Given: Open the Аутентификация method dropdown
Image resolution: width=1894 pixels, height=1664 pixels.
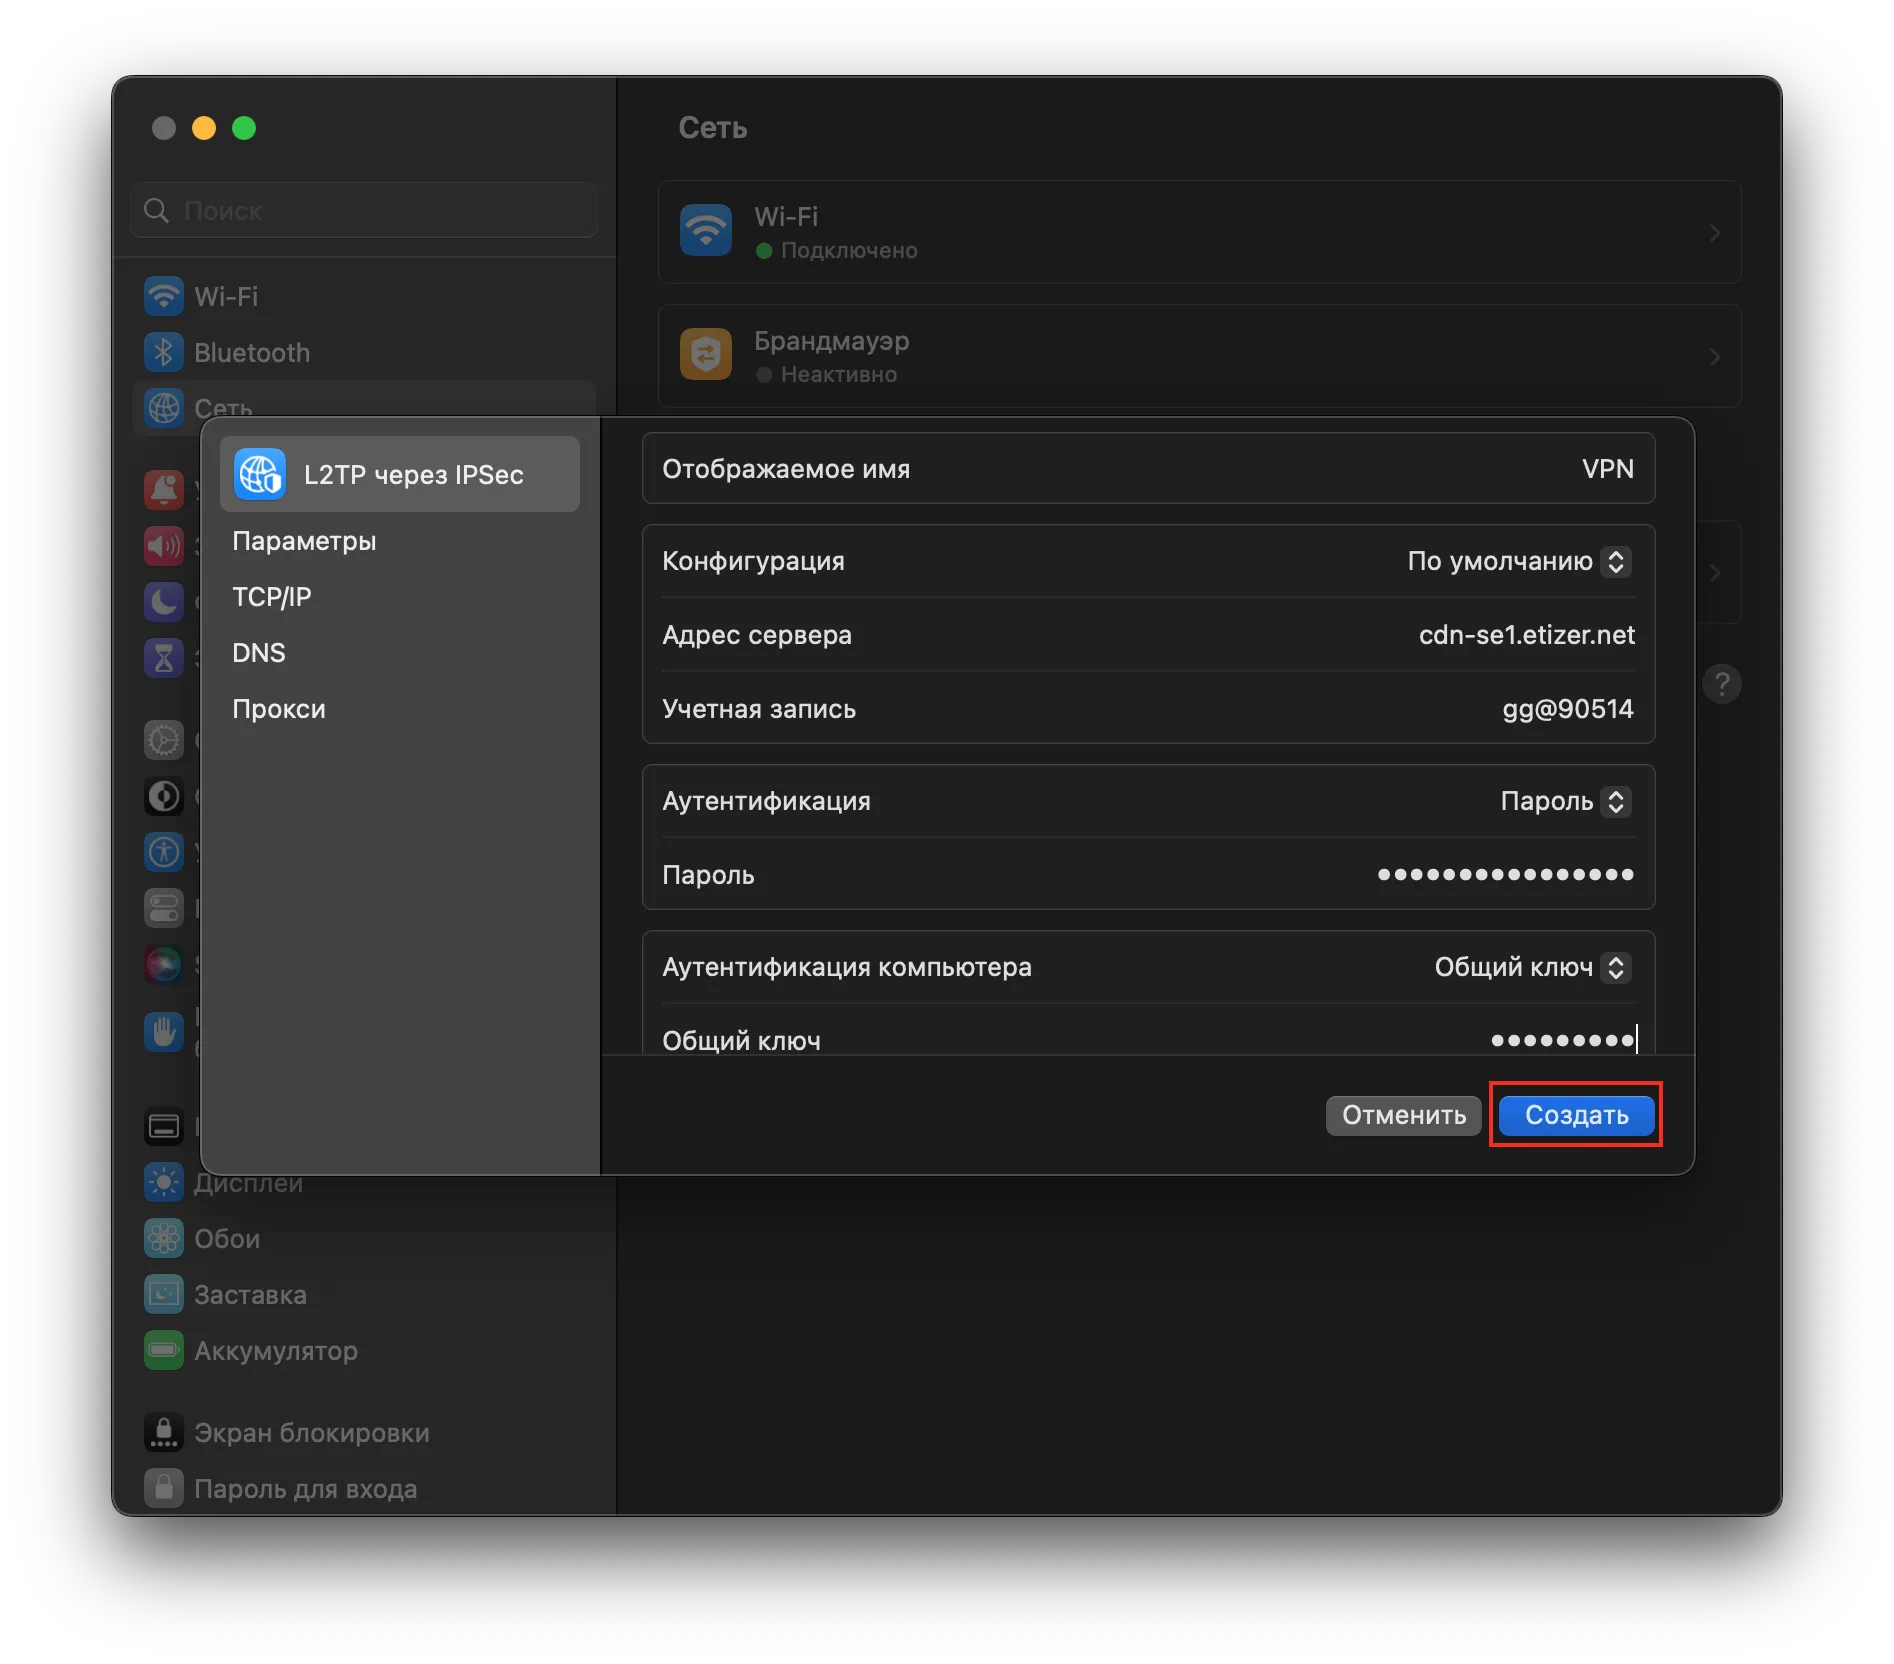Looking at the screenshot, I should (x=1616, y=801).
